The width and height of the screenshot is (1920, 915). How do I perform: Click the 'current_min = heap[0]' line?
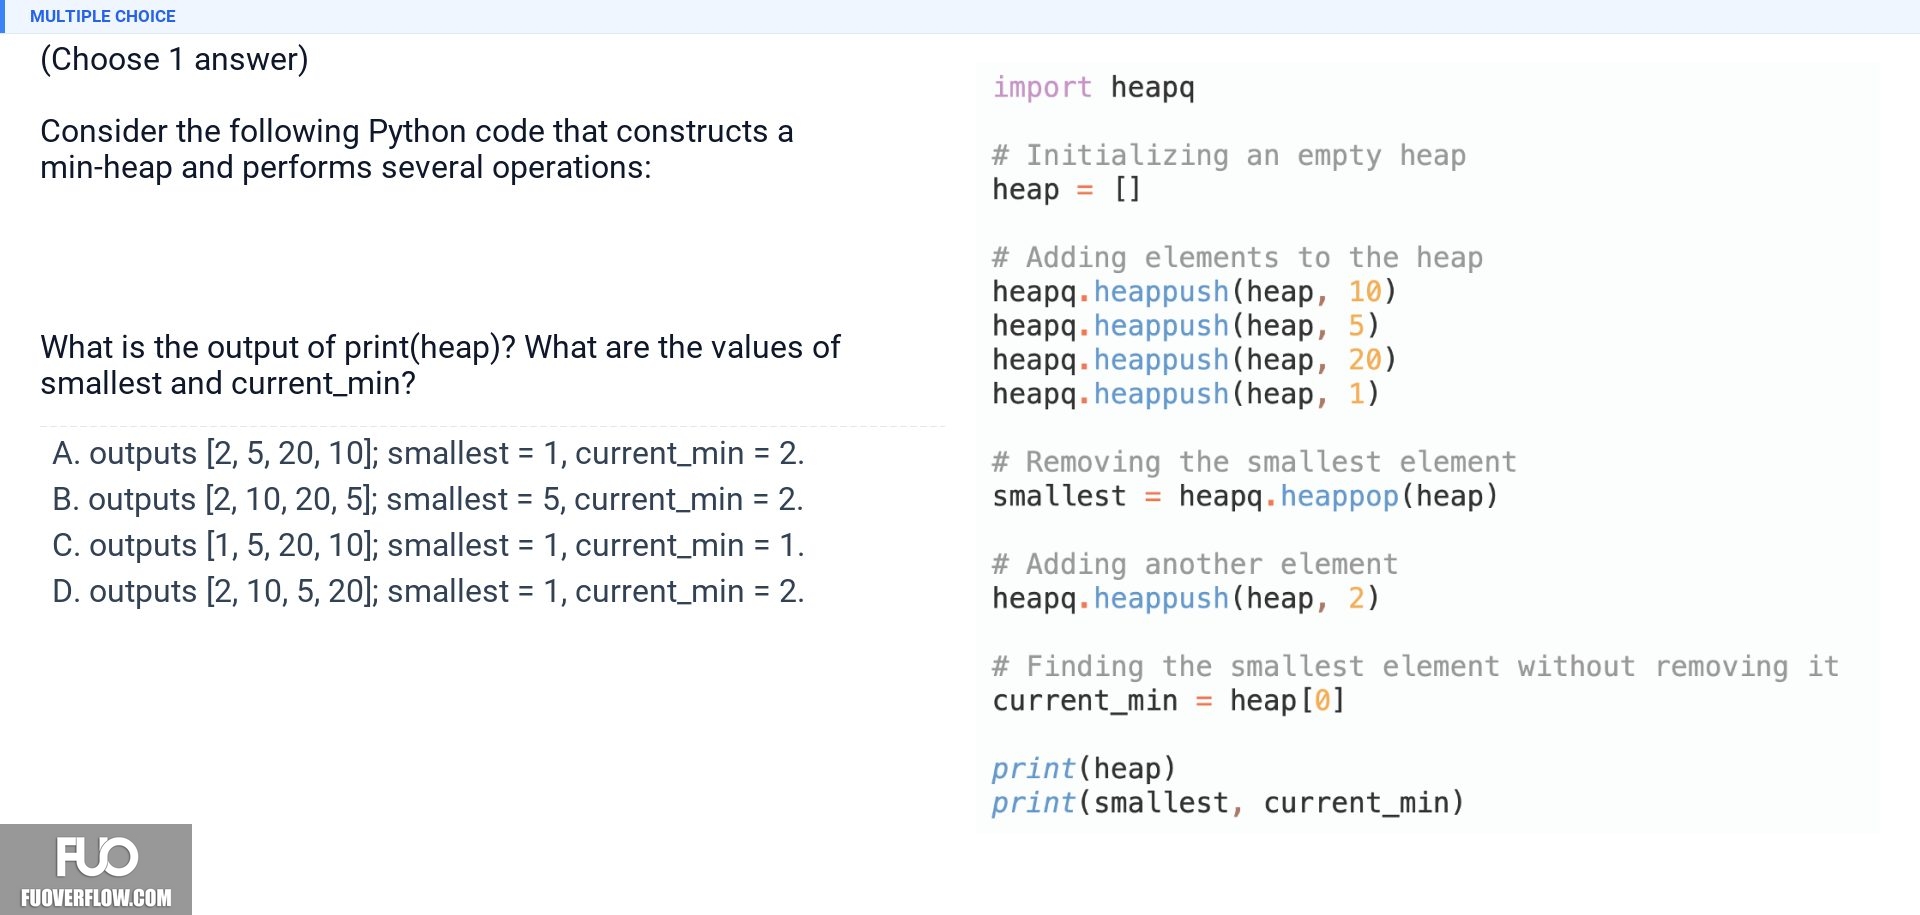[x=1169, y=700]
